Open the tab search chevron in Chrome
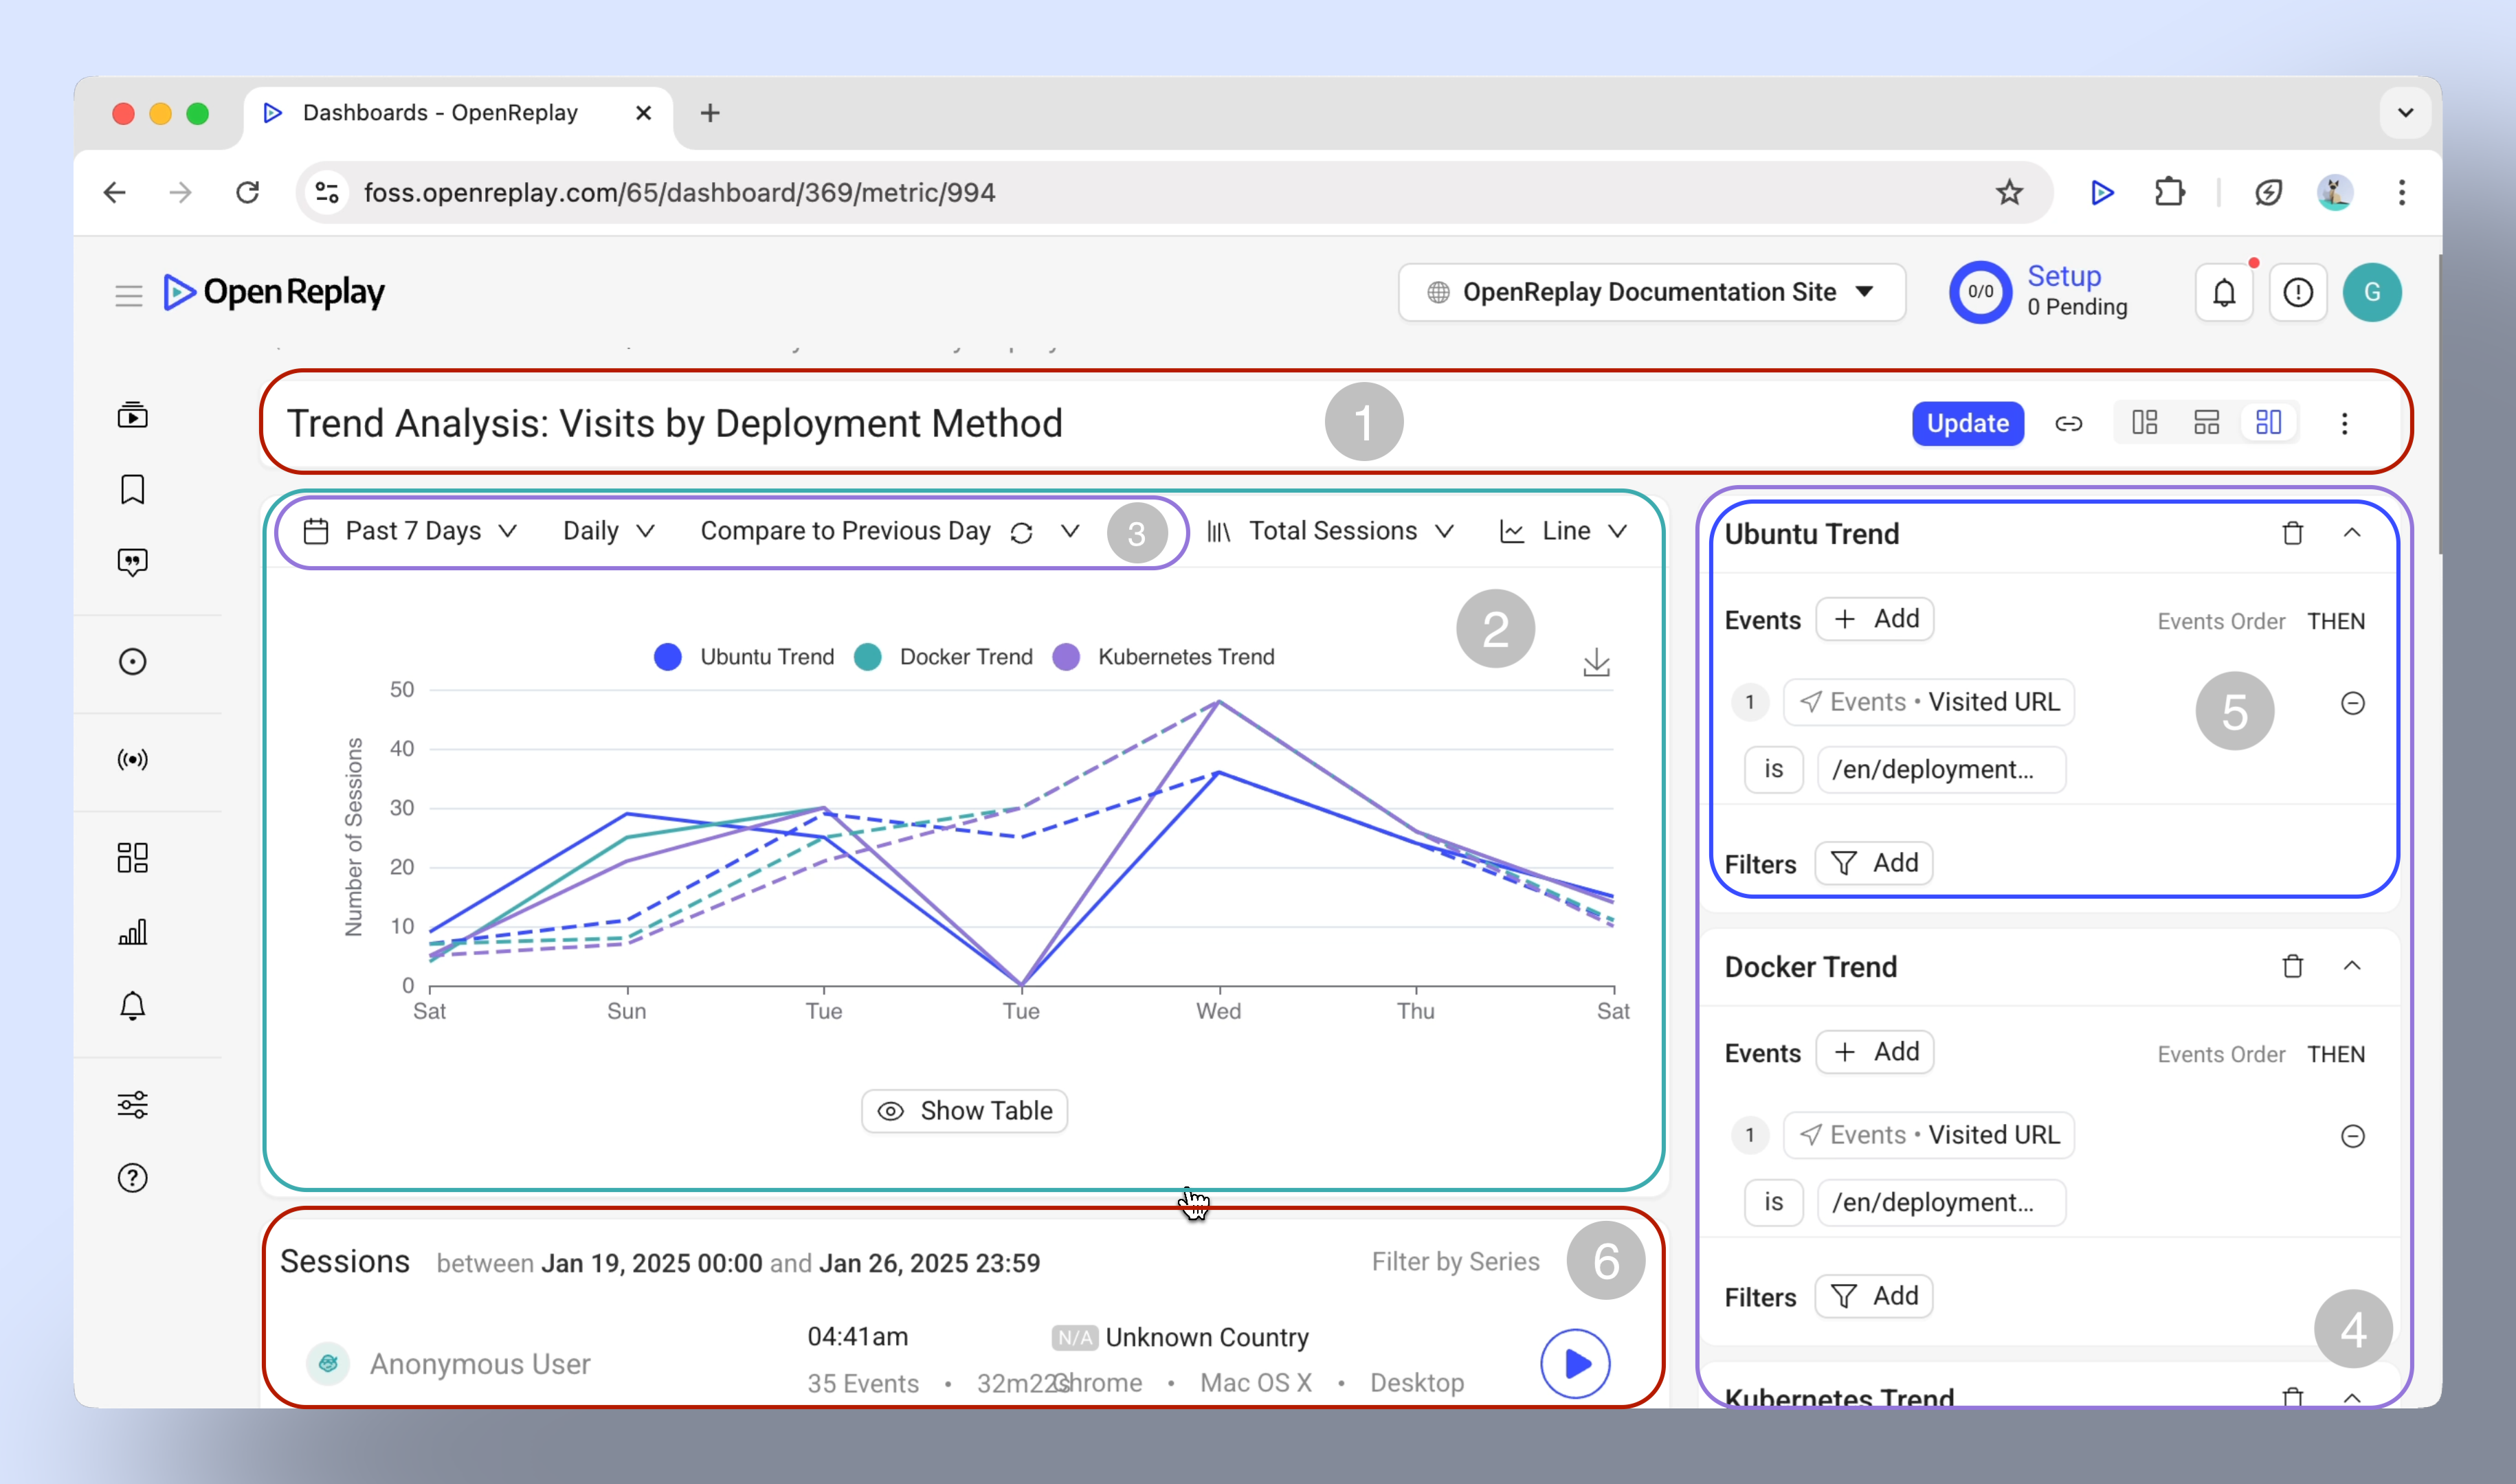The width and height of the screenshot is (2516, 1484). click(2405, 113)
